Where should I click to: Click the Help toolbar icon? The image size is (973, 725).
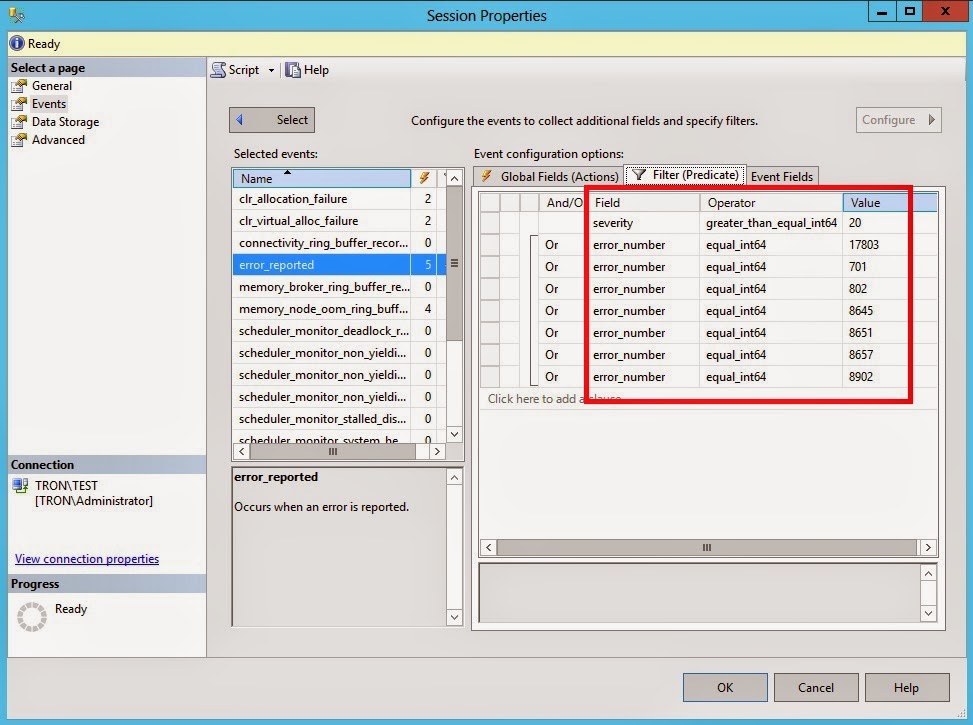coord(292,70)
